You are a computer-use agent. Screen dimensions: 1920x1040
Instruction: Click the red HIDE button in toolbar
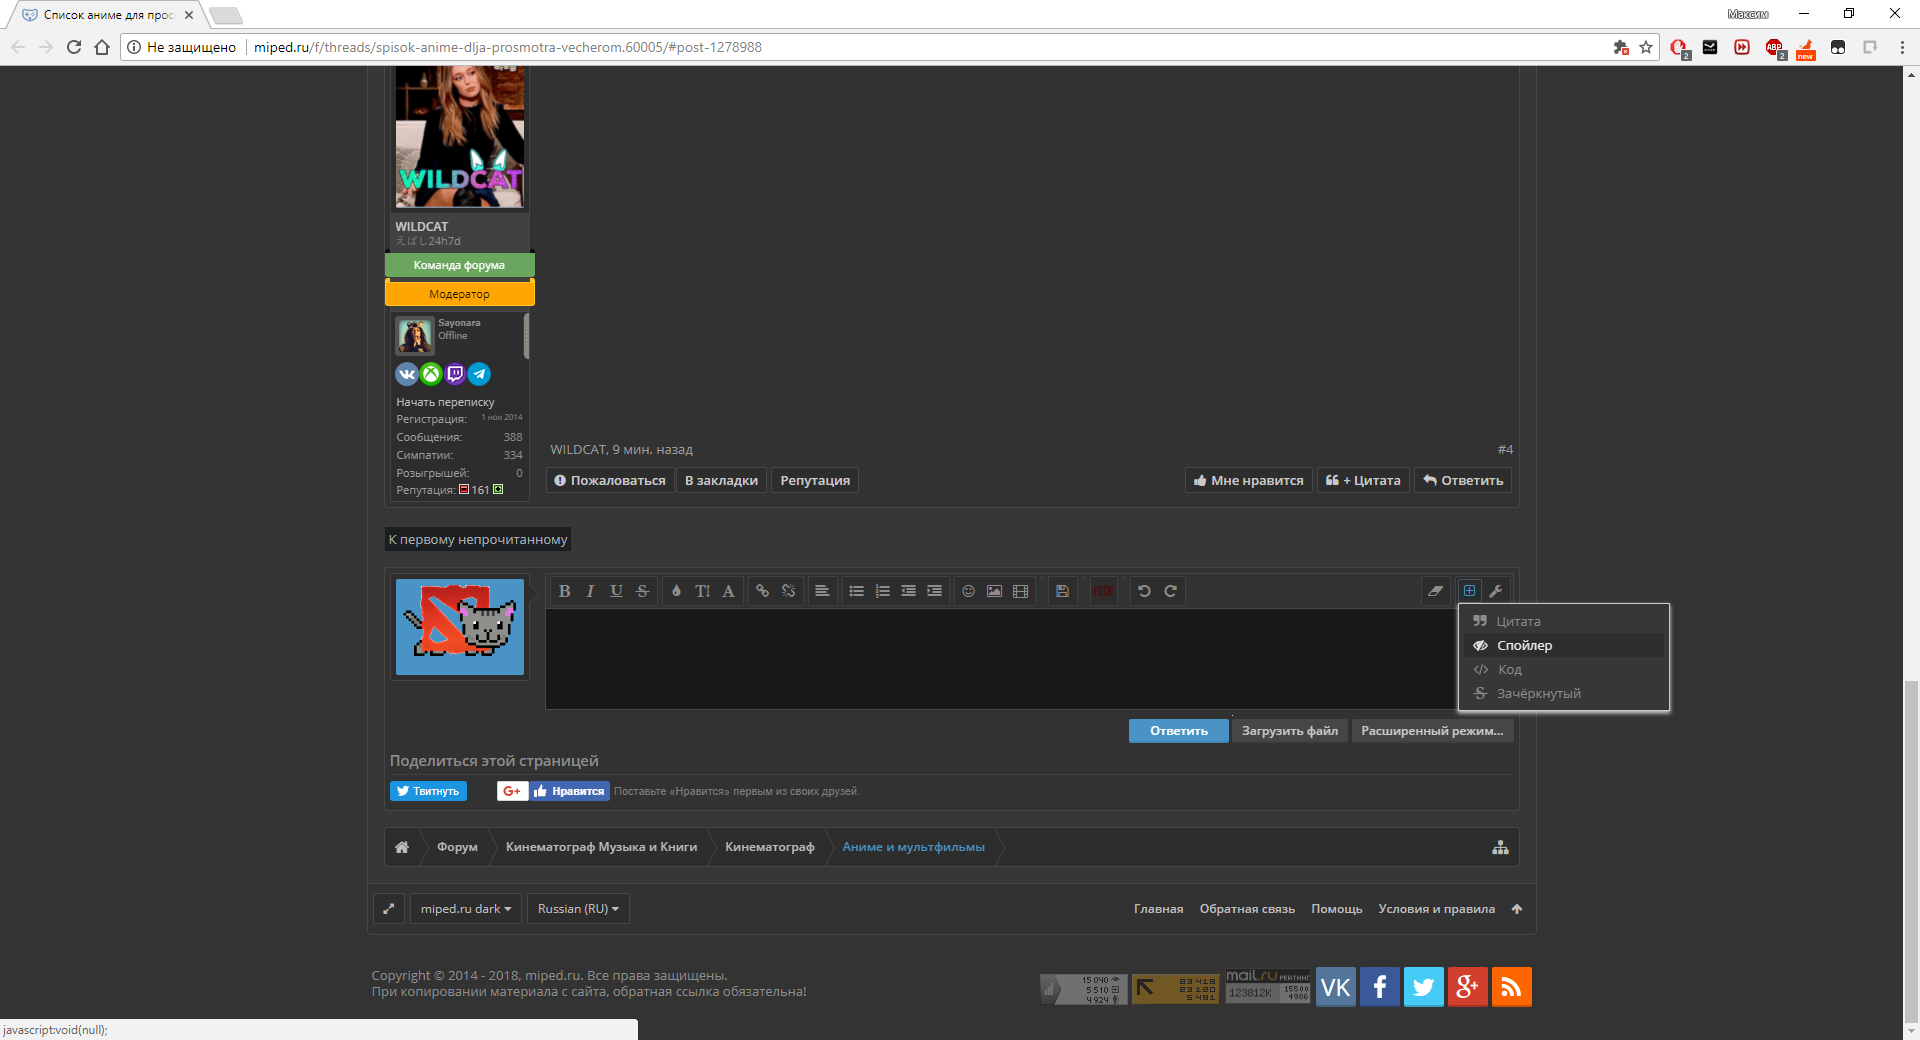1103,591
